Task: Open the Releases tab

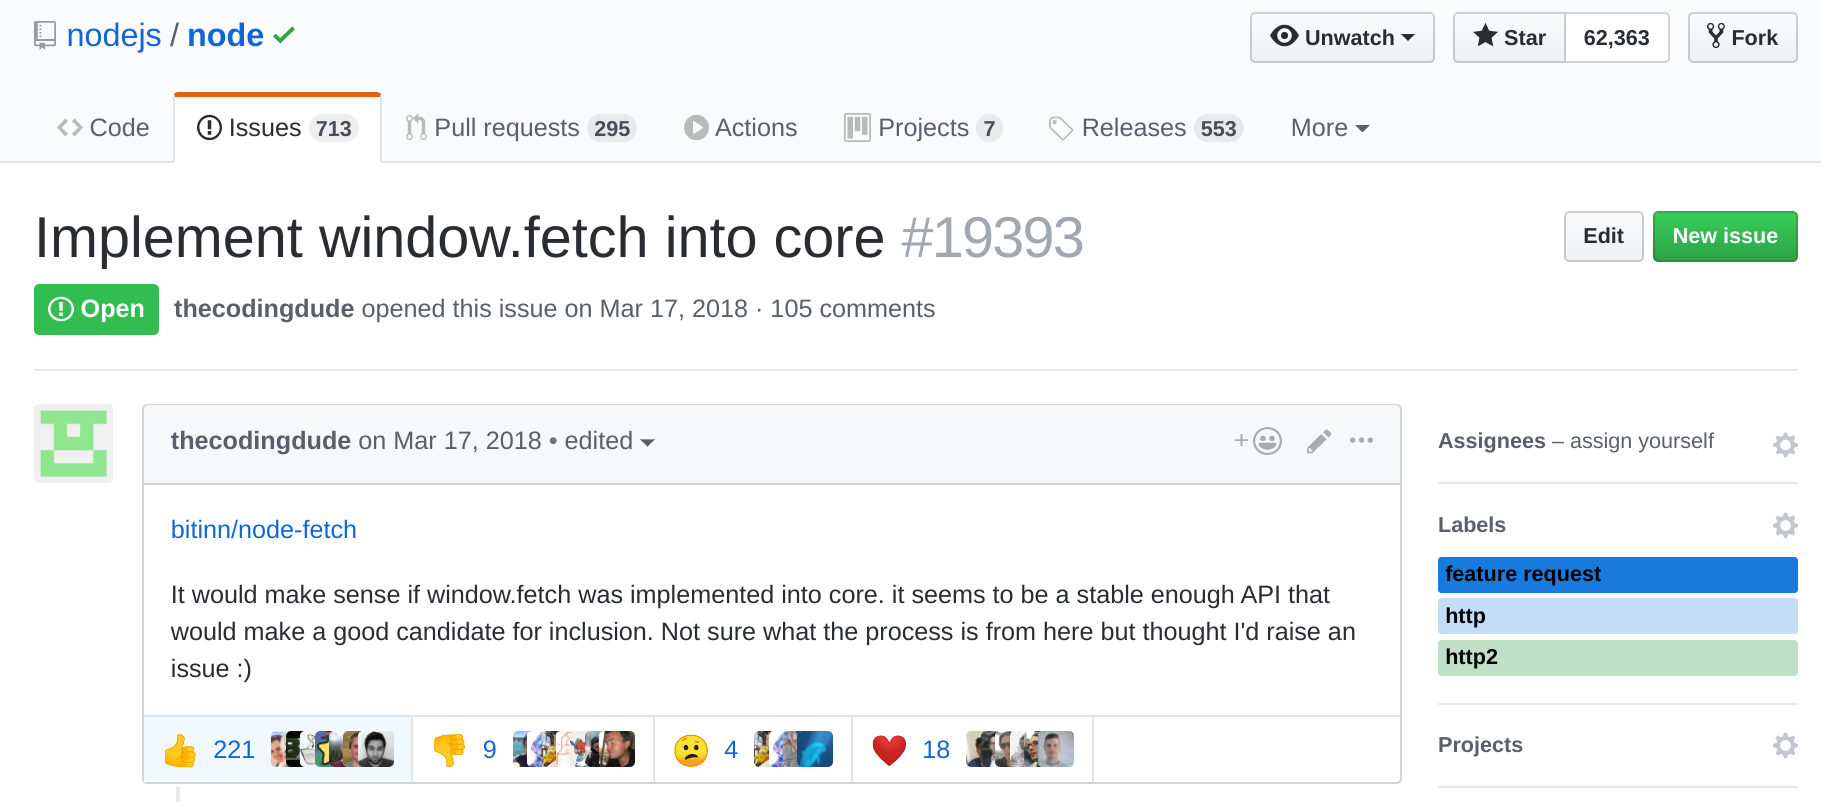Action: 1145,128
